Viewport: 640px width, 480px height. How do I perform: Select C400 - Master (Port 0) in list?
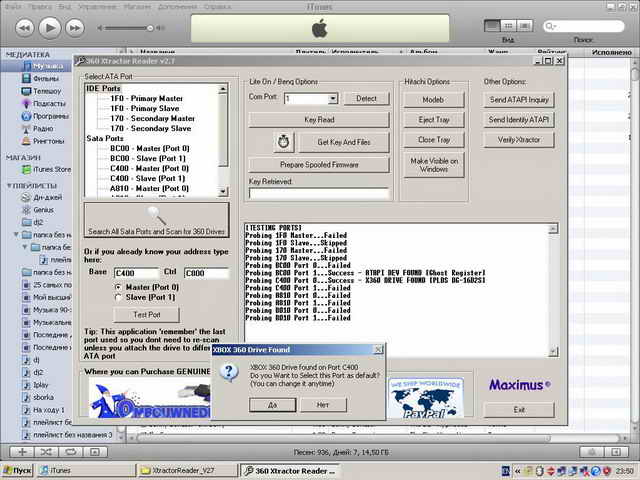149,168
